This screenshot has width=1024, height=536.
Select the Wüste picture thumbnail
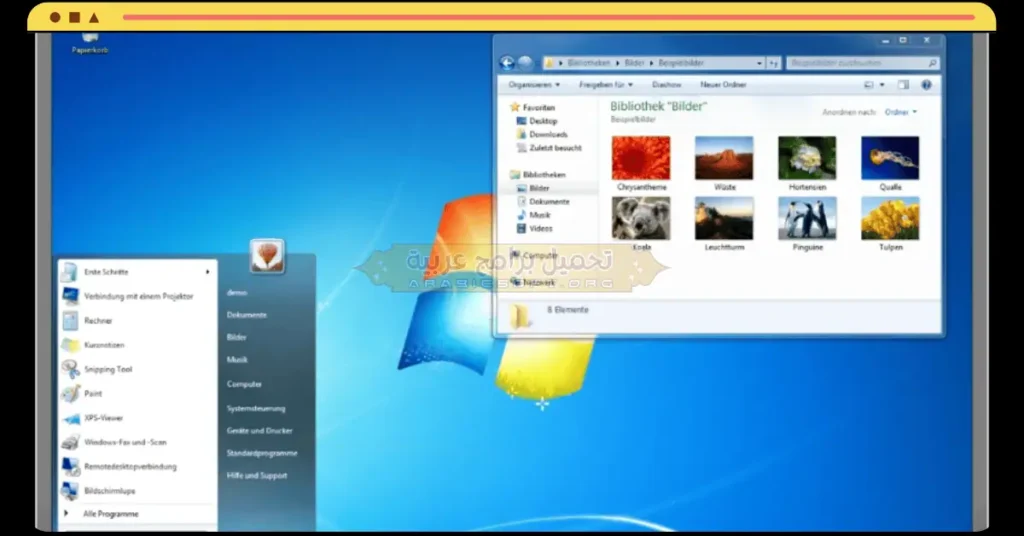click(x=724, y=158)
